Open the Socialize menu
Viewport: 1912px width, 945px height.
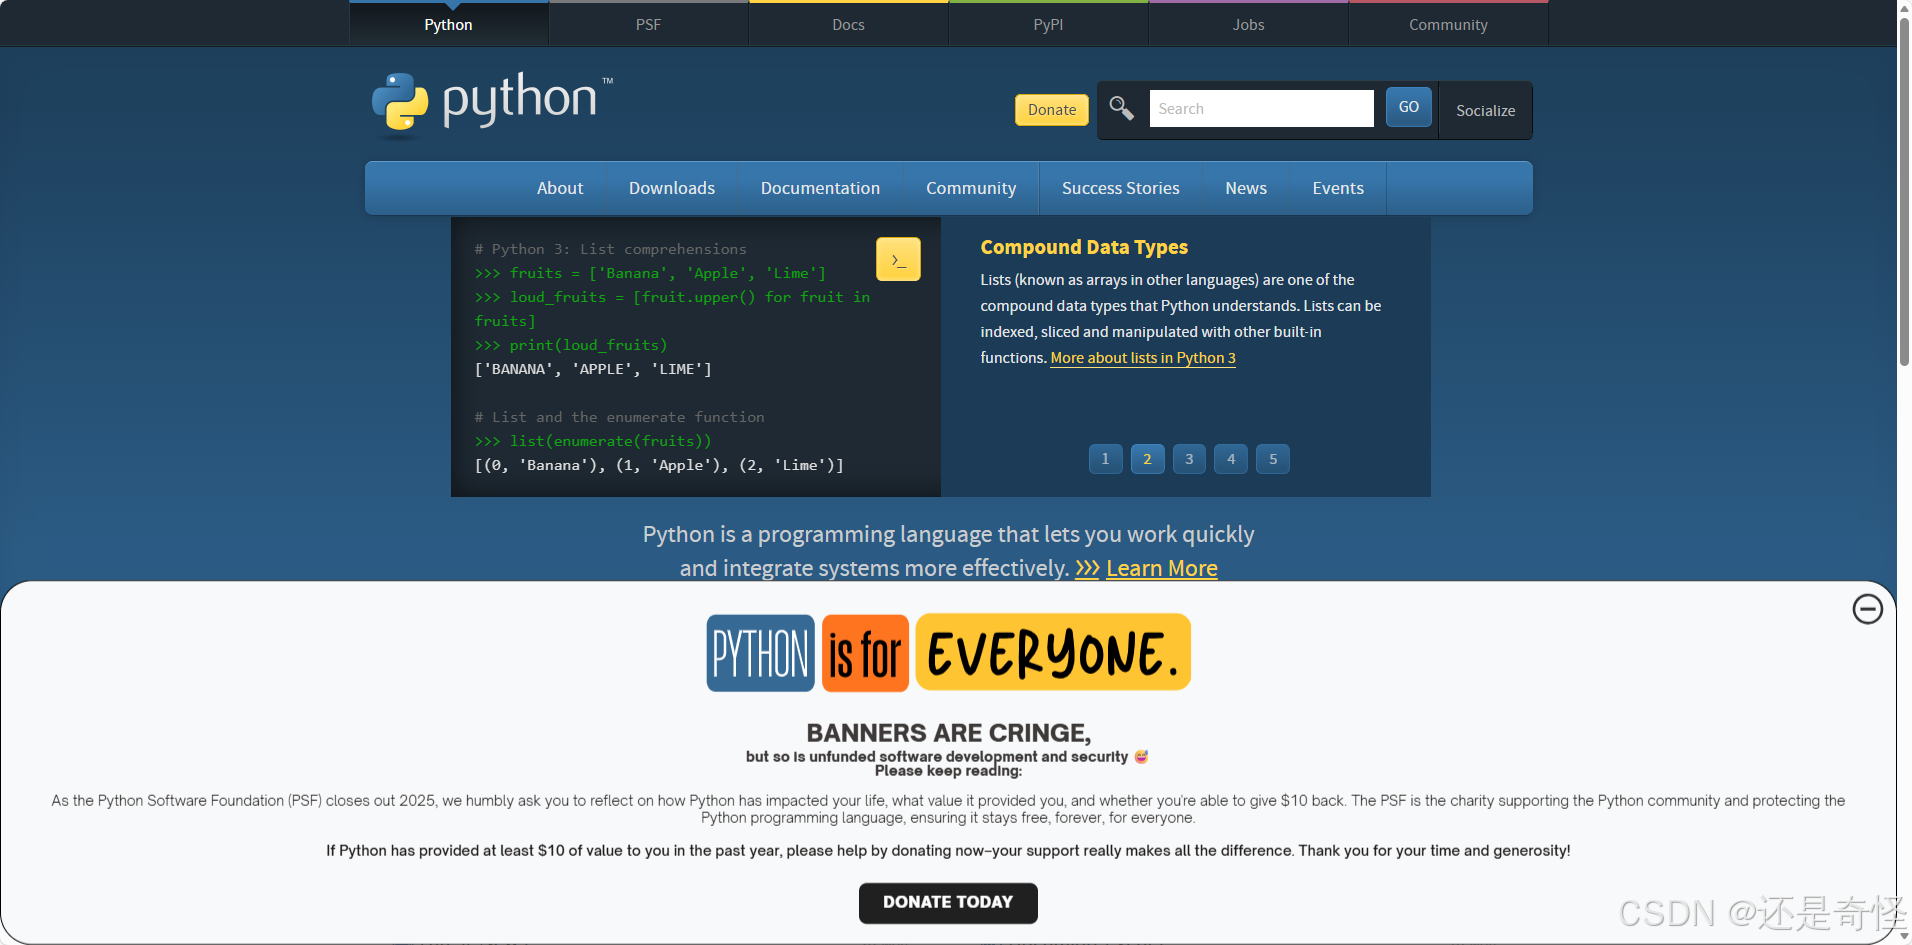coord(1485,110)
